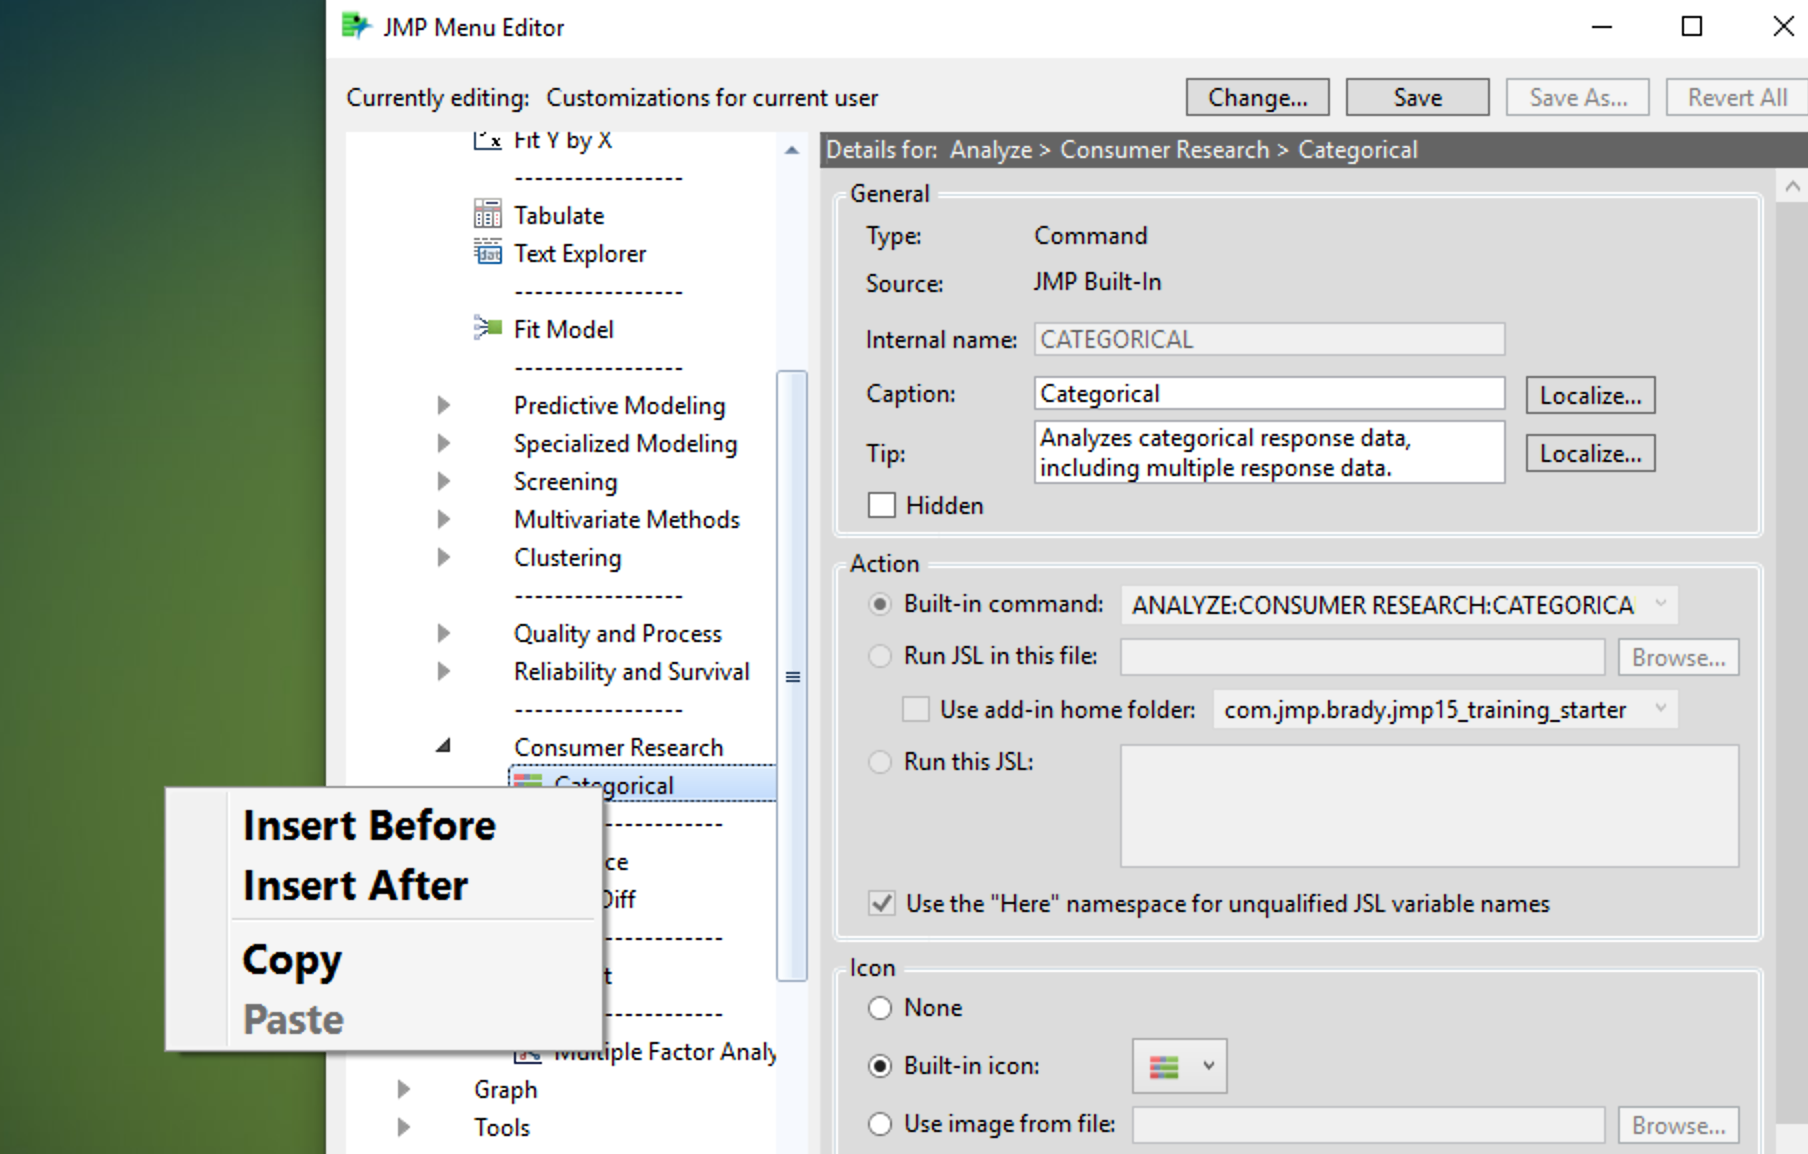This screenshot has width=1808, height=1154.
Task: Expand the Predictive Modeling branch
Action: [x=443, y=404]
